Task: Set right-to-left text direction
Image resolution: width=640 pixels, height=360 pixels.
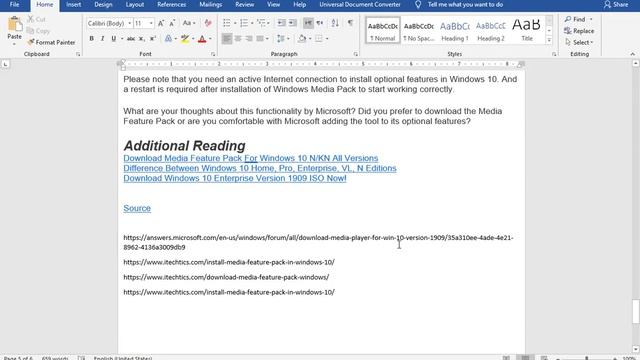Action: coord(320,23)
